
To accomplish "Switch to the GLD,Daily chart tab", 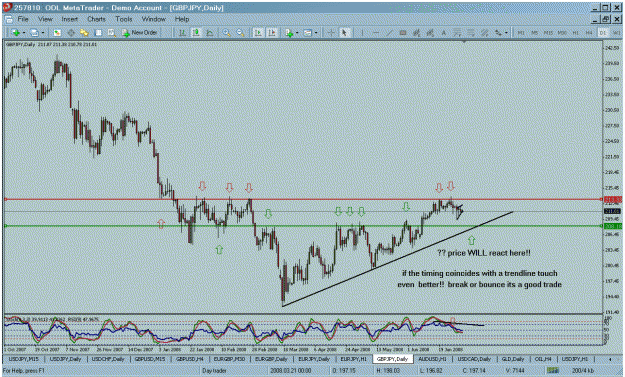I will pyautogui.click(x=513, y=359).
